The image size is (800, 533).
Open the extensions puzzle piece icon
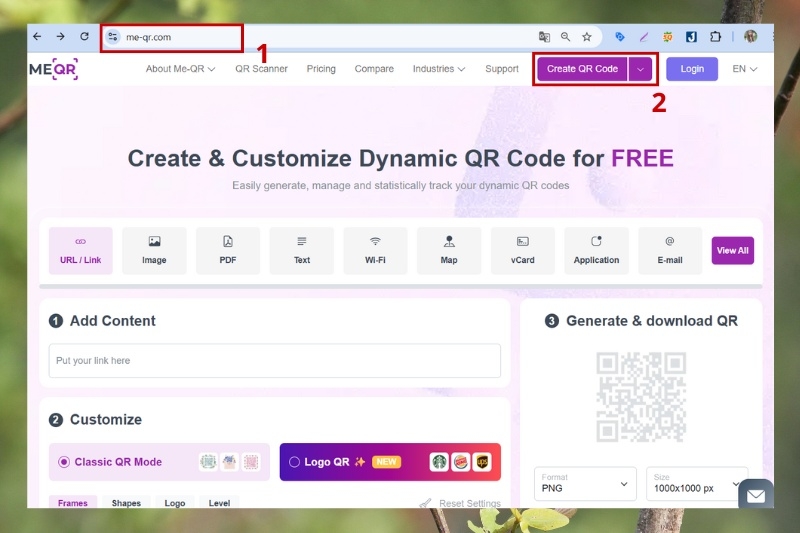[x=715, y=37]
